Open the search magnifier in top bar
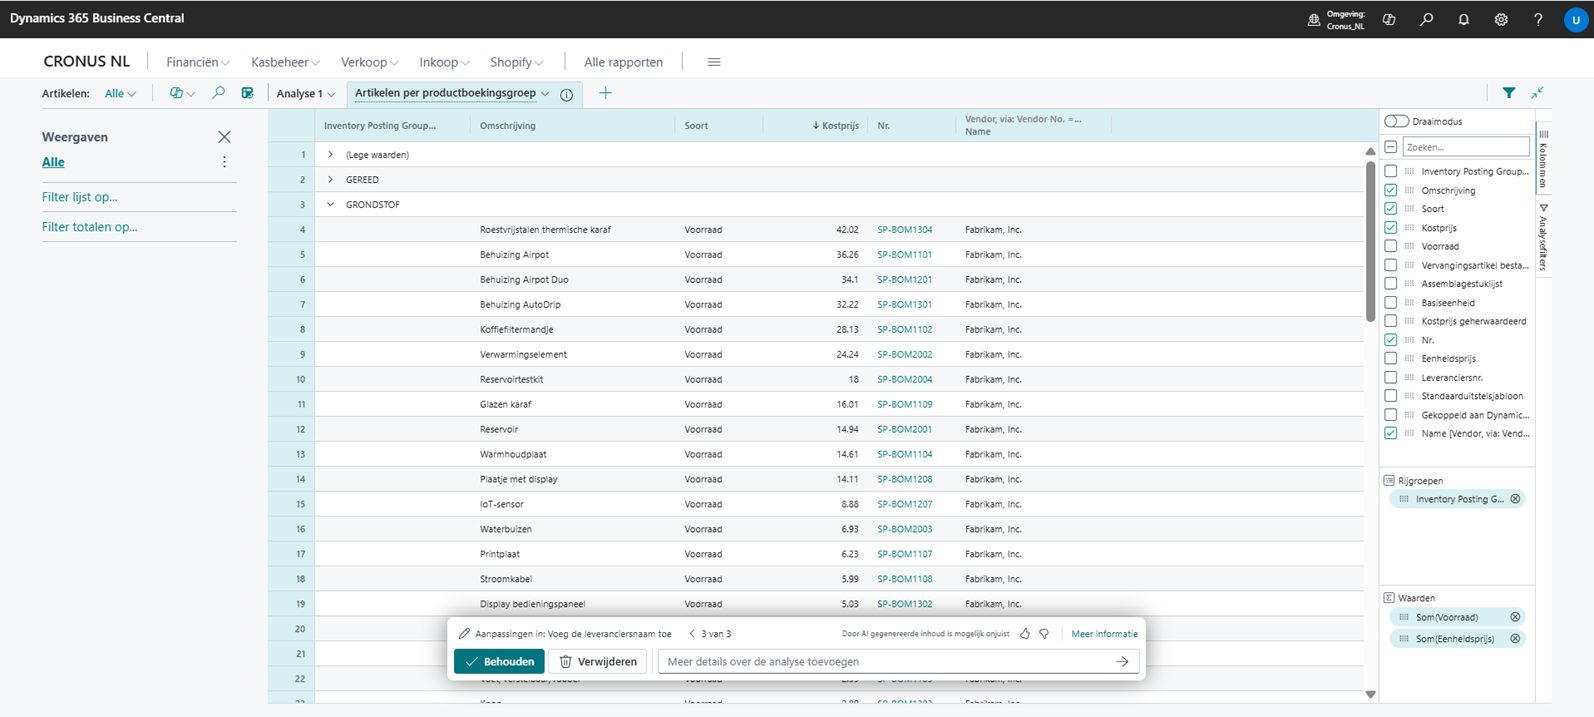Screen dimensions: 1594x717 (1426, 19)
